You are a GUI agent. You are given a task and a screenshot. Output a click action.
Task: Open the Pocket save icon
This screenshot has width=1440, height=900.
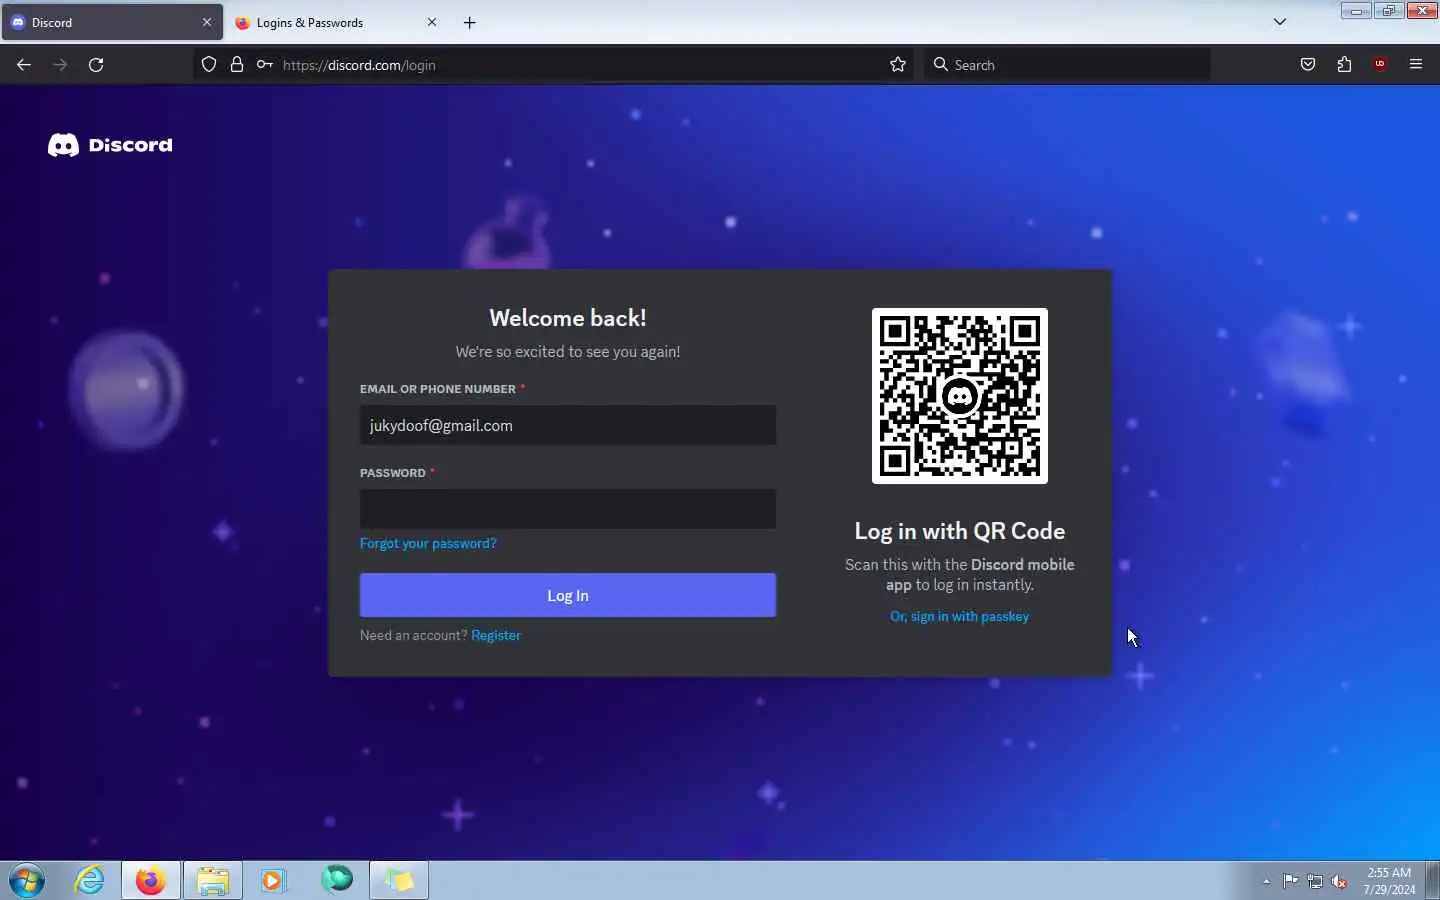click(1308, 65)
